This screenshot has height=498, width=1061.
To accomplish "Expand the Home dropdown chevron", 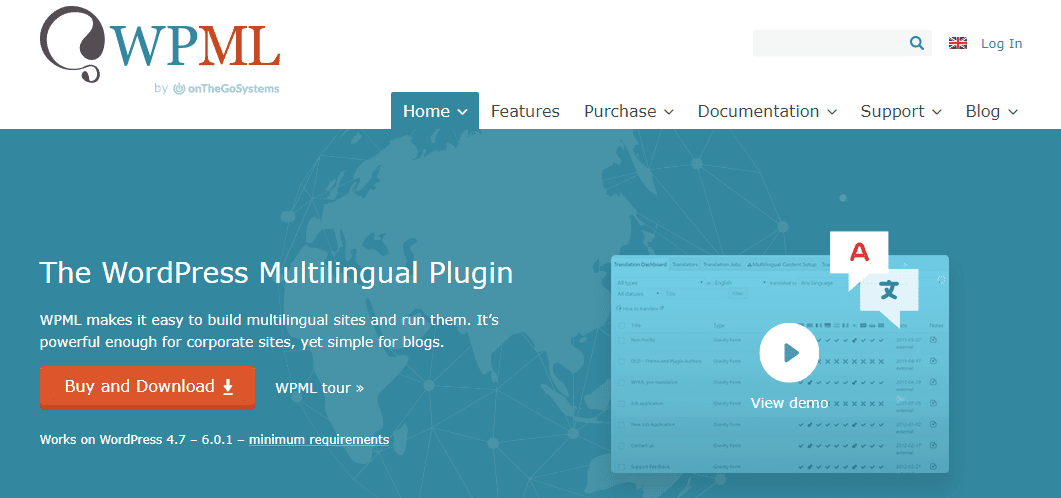I will click(x=462, y=112).
